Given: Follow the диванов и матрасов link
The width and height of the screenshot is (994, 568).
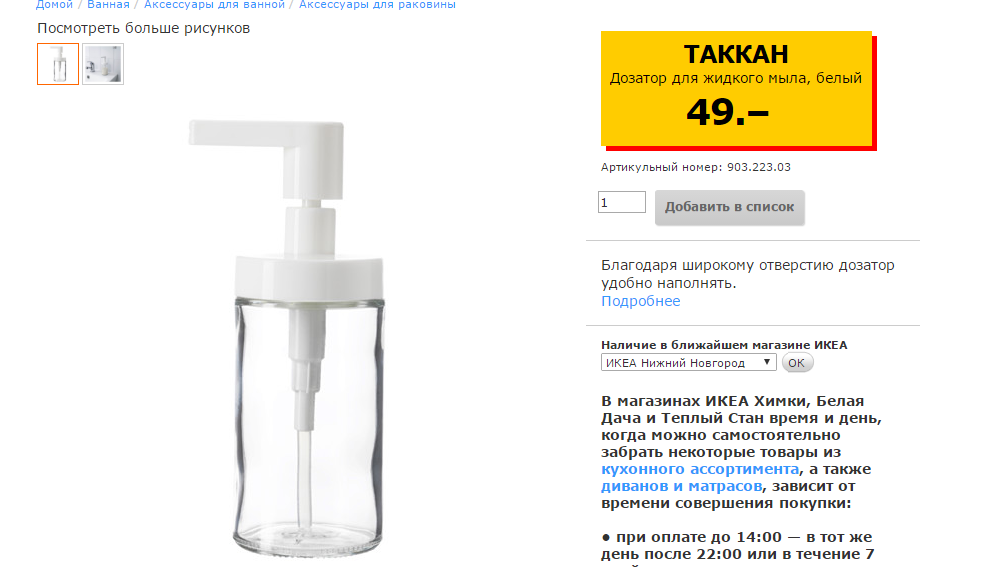Looking at the screenshot, I should [x=681, y=486].
